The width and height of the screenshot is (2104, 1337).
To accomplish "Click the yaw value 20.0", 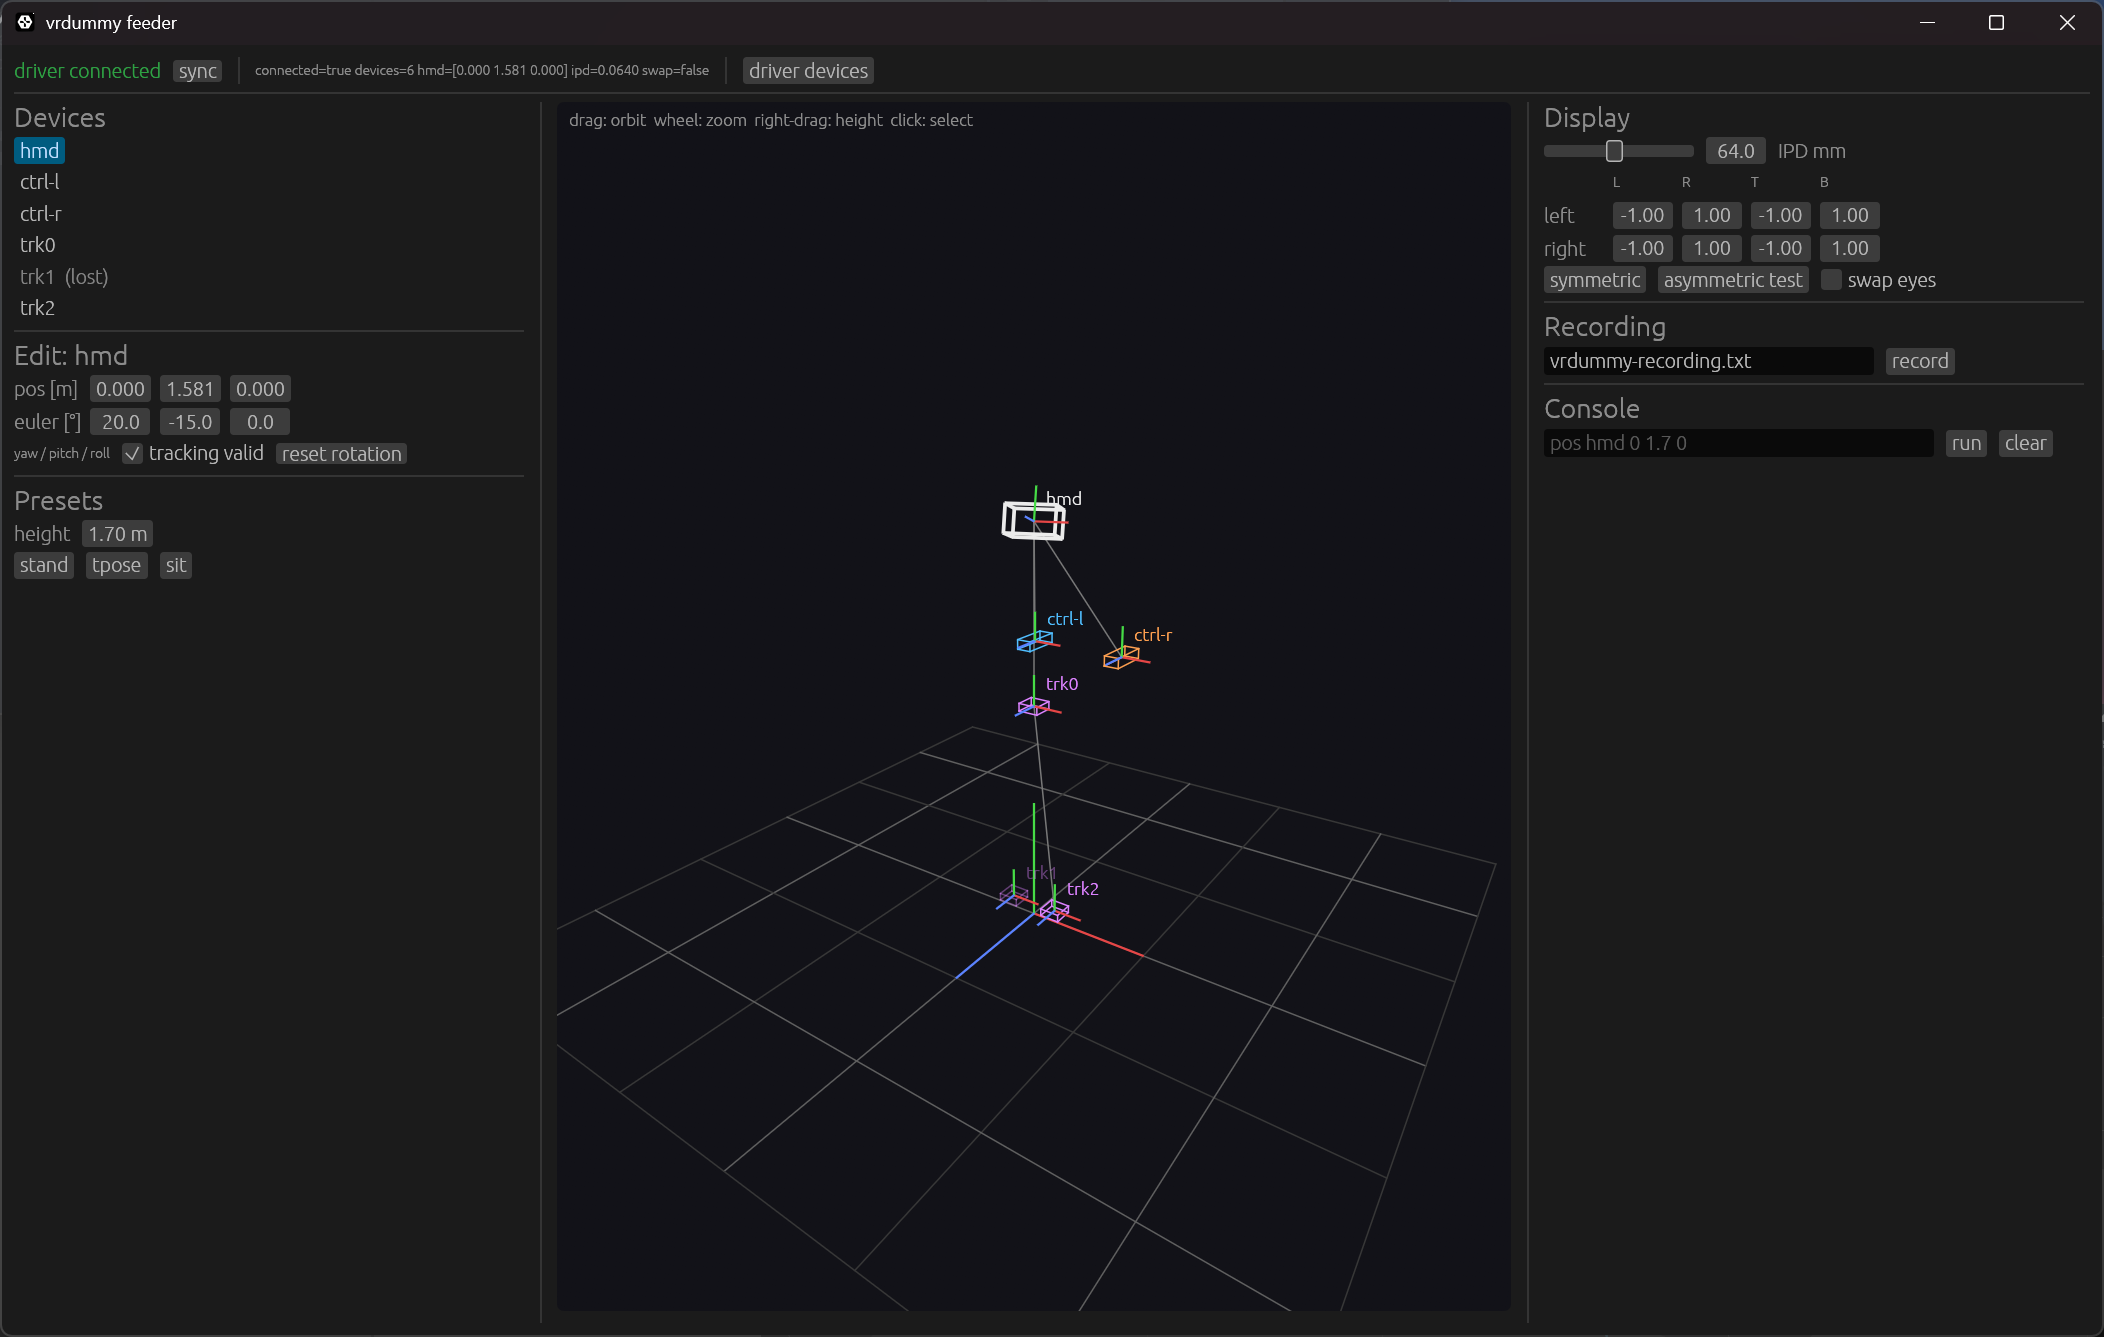I will (120, 422).
